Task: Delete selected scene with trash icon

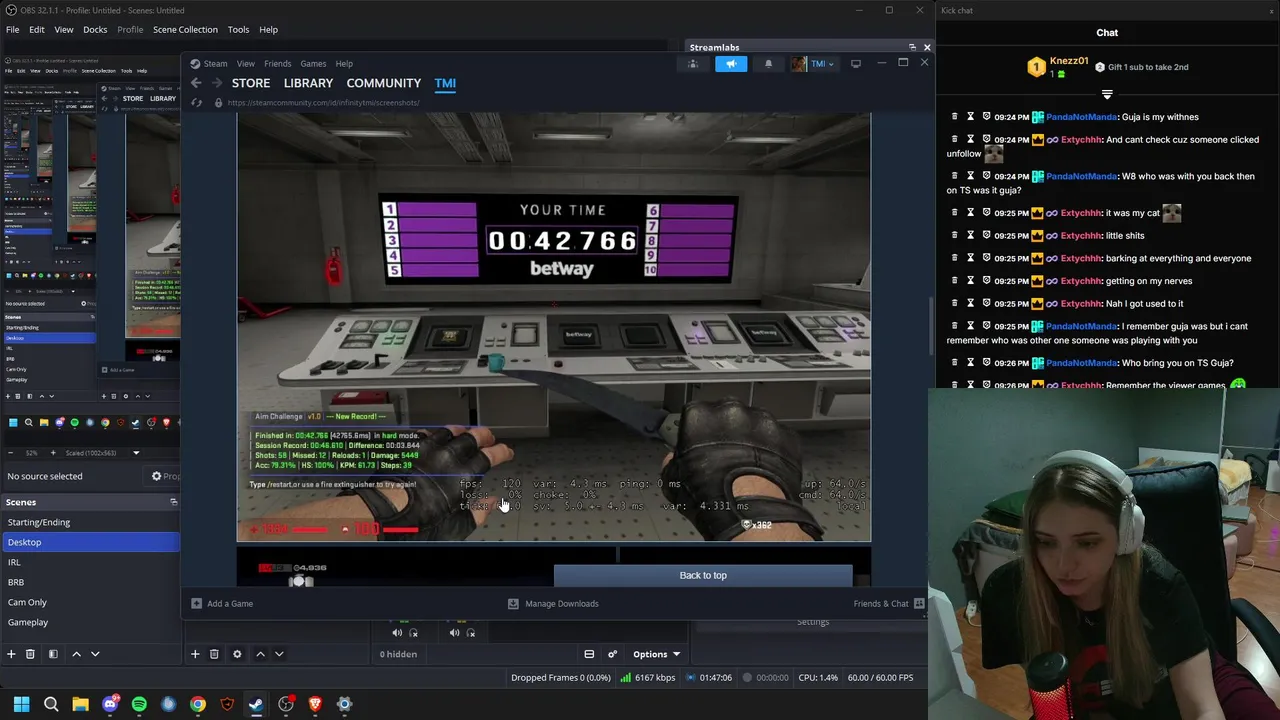Action: 30,654
